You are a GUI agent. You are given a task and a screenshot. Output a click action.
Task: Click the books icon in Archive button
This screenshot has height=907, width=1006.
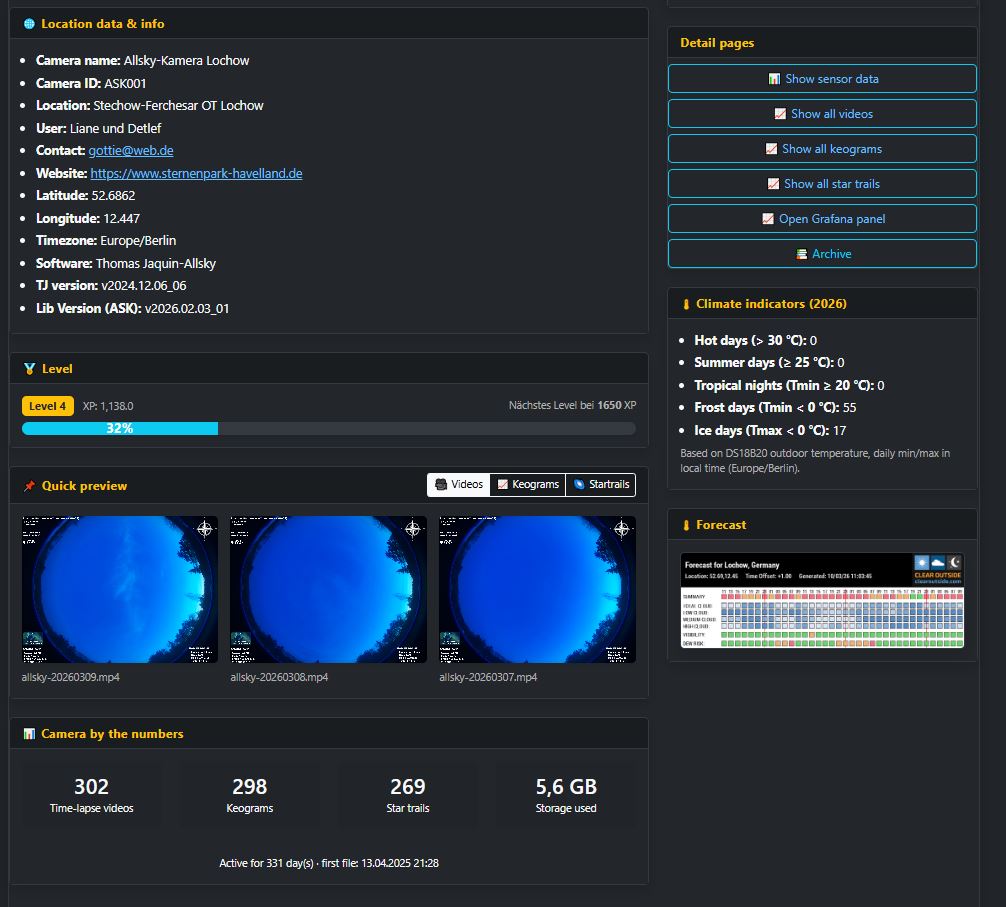[801, 254]
